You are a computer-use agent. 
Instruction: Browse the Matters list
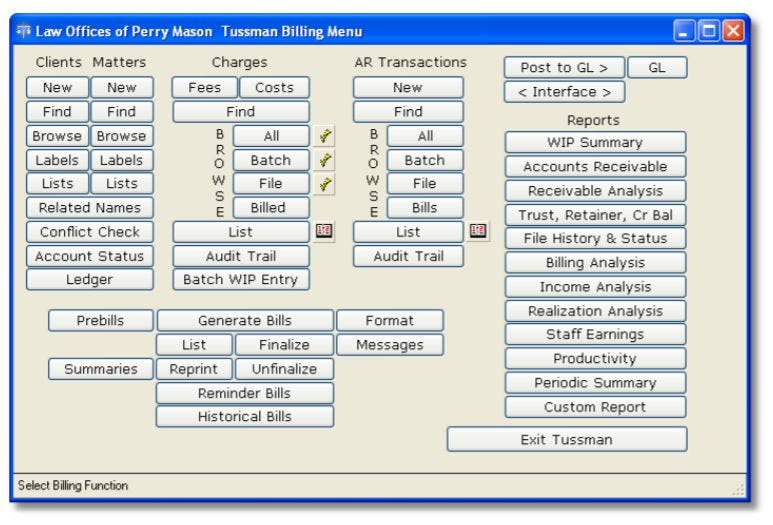pyautogui.click(x=122, y=136)
